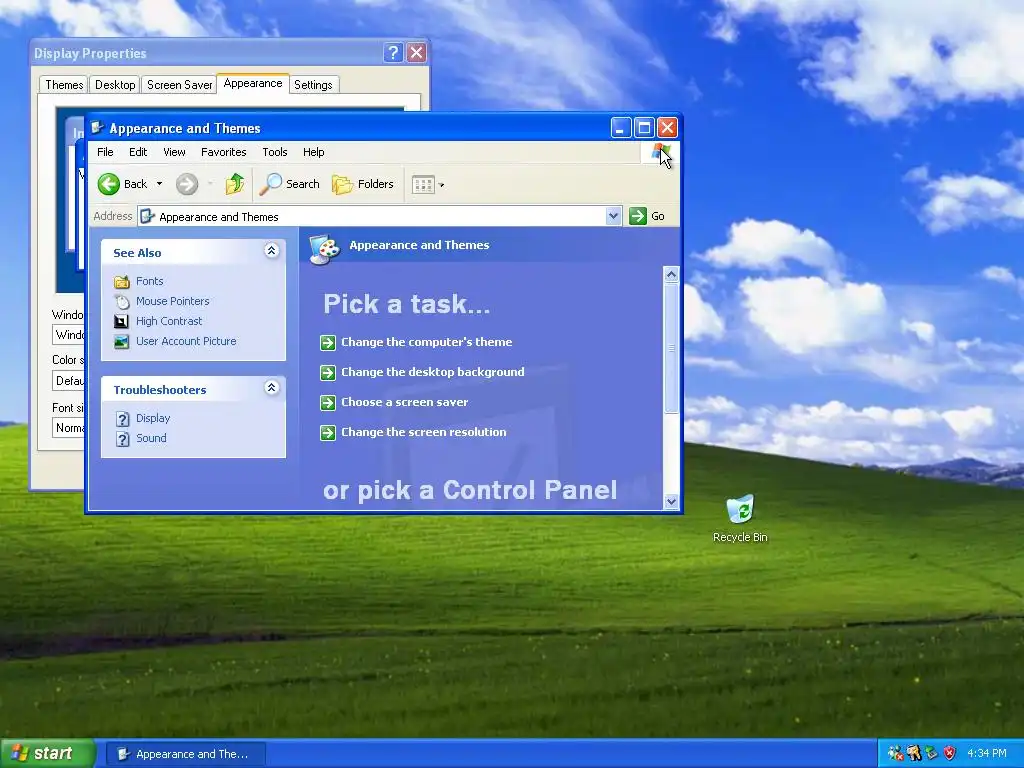Open the Font size dropdown in Display Properties

click(69, 428)
